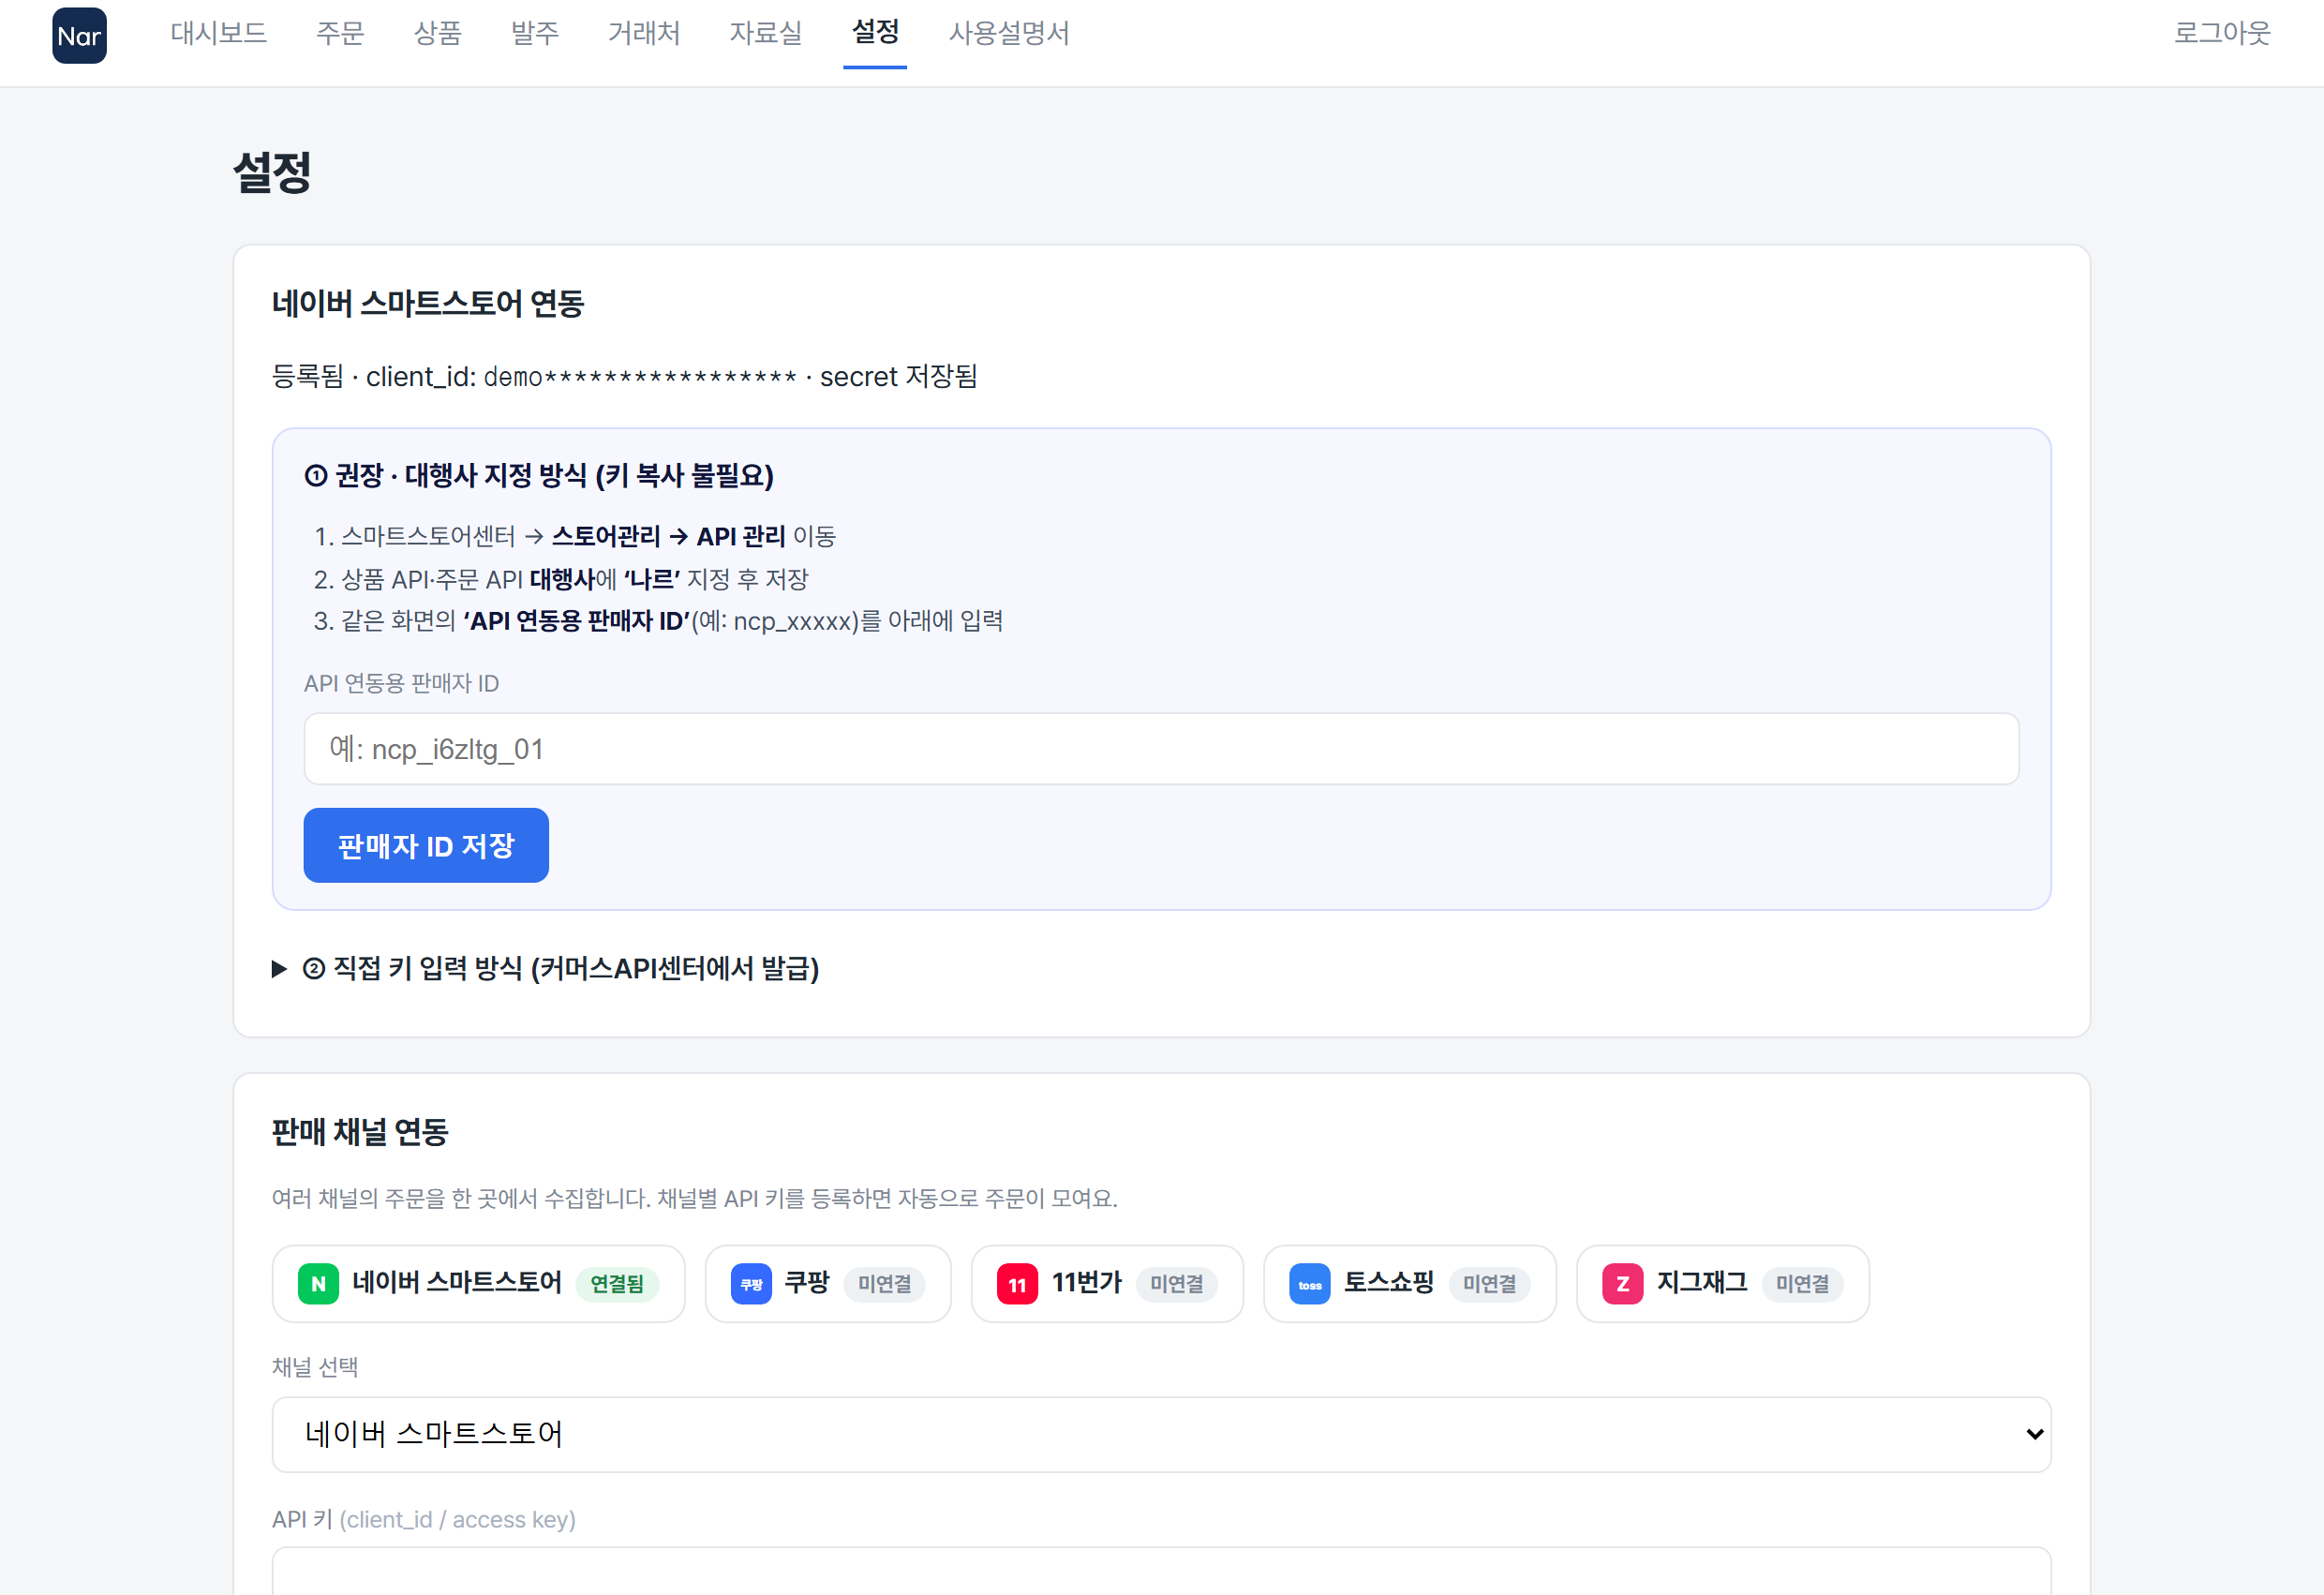Navigate to 자료실
2324x1595 pixels.
pos(766,33)
